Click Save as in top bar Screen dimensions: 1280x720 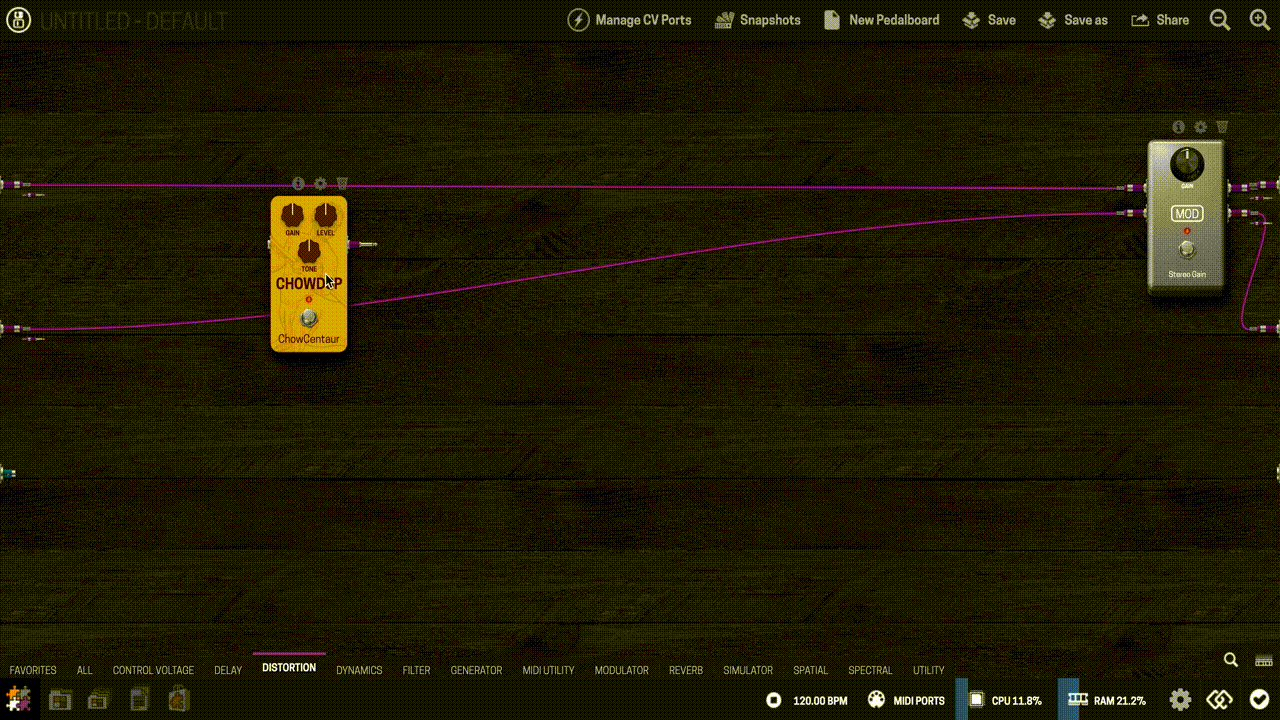1073,20
